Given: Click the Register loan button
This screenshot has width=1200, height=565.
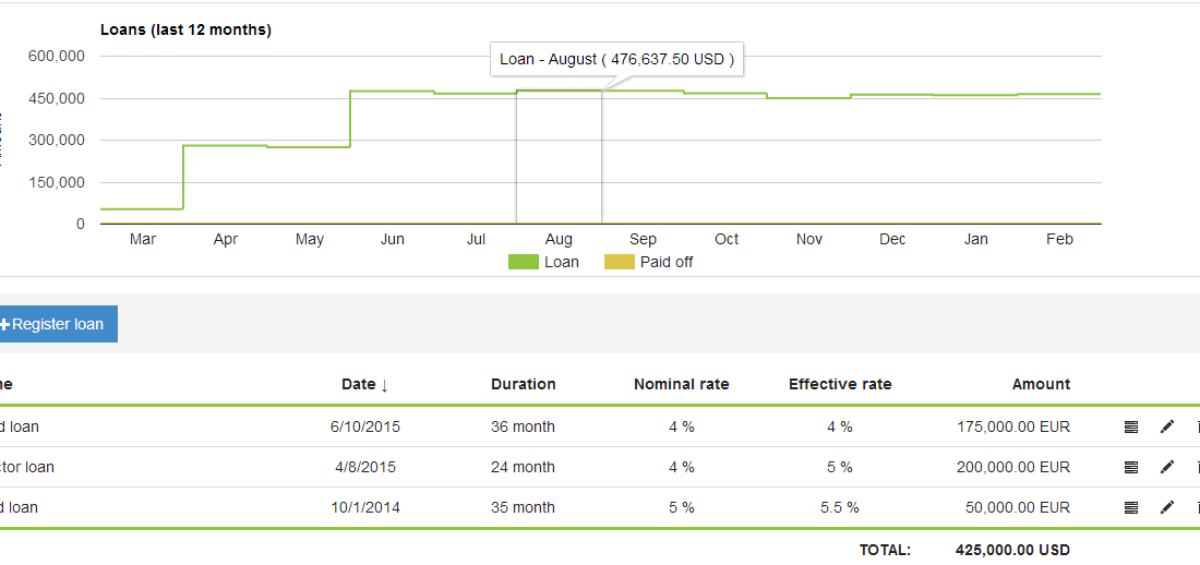Looking at the screenshot, I should 58,324.
